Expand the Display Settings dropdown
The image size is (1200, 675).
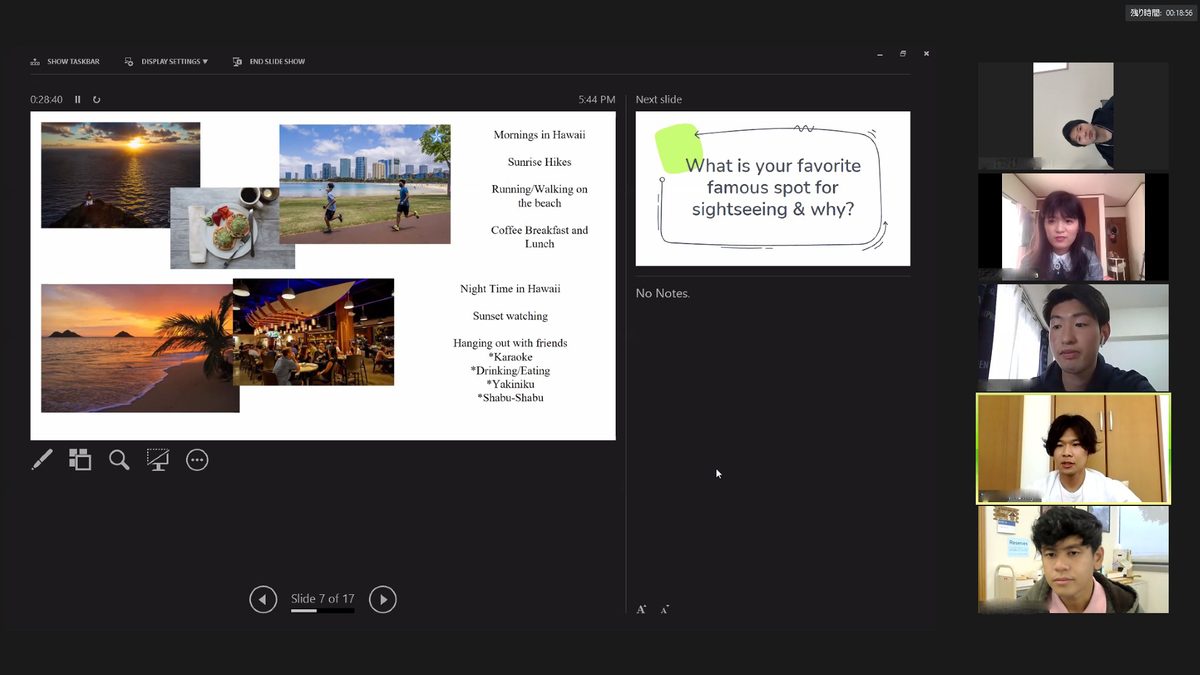click(x=166, y=62)
